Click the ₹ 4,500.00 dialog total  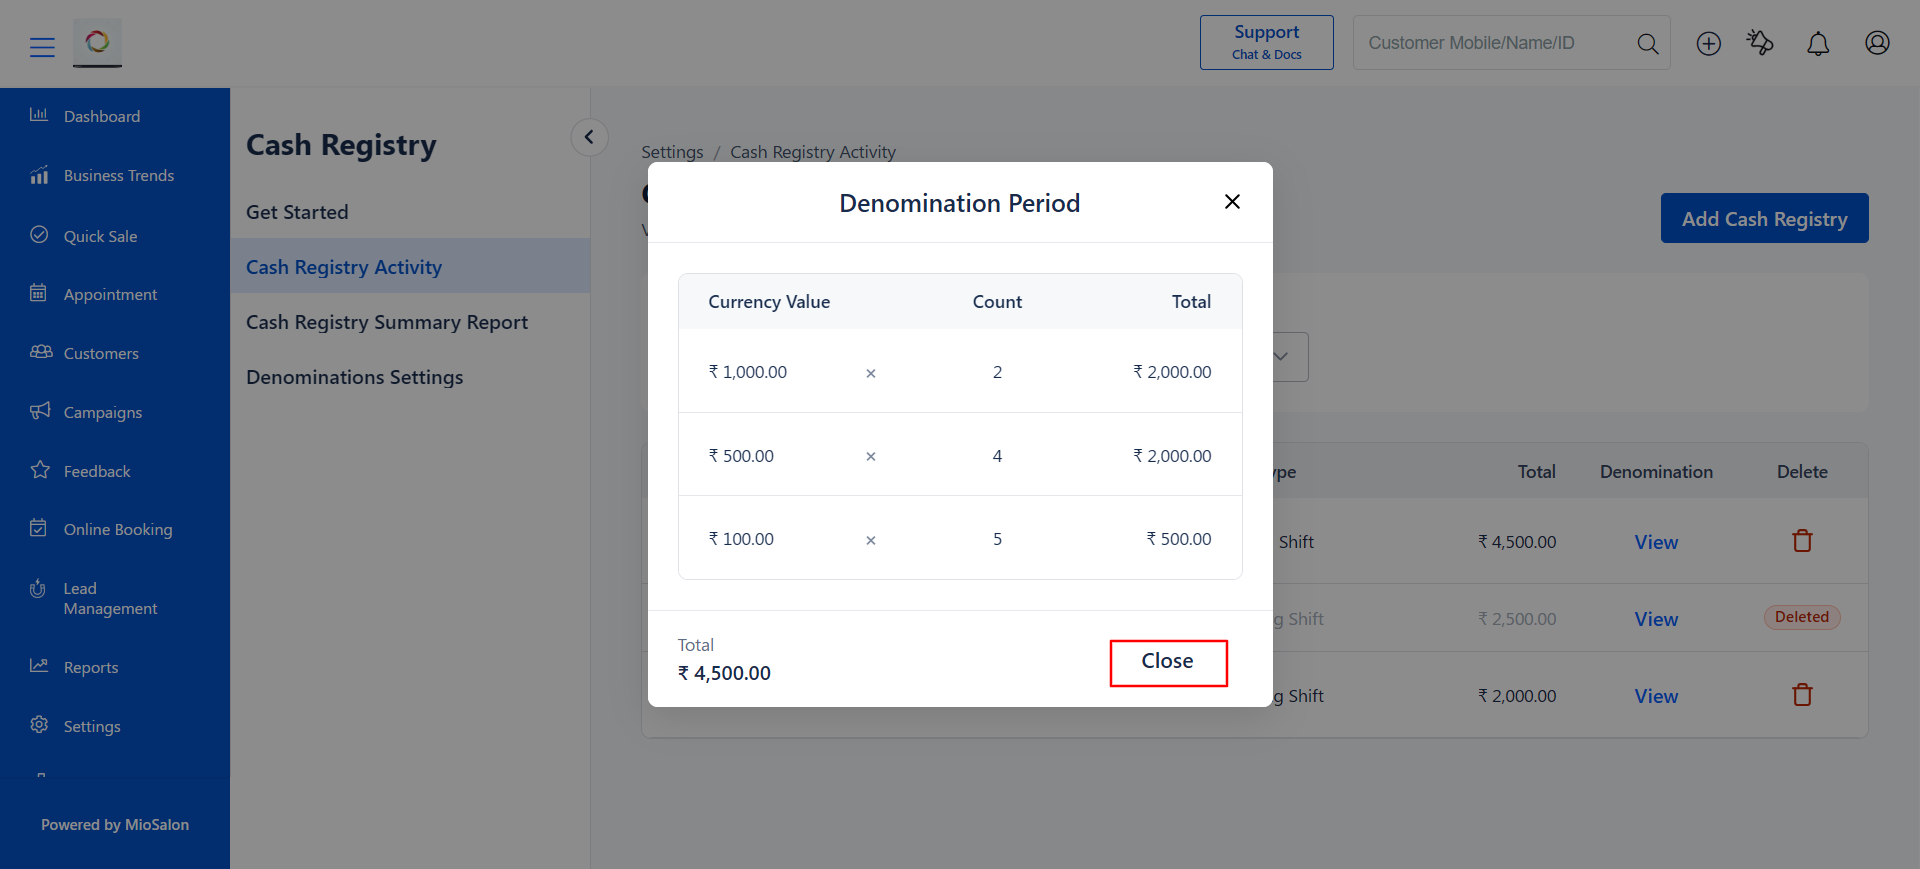click(x=724, y=673)
